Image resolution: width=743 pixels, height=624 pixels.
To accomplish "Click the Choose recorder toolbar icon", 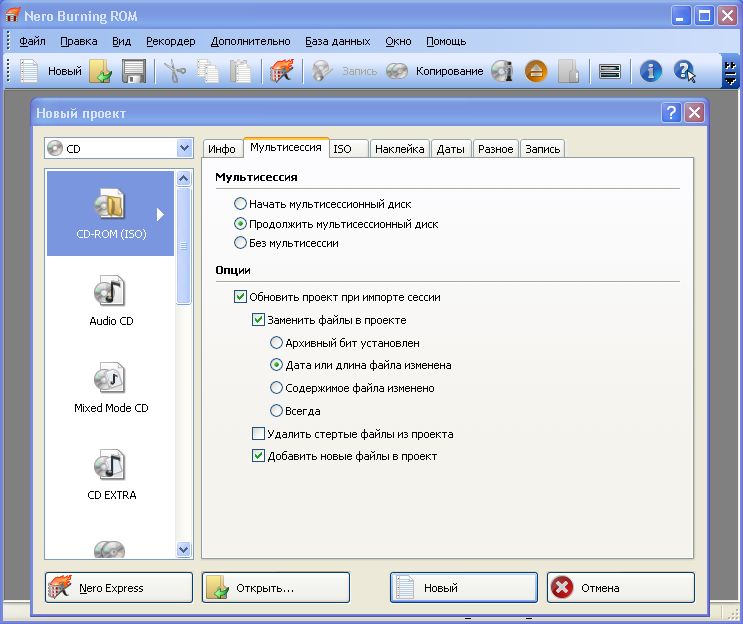I will click(x=610, y=72).
